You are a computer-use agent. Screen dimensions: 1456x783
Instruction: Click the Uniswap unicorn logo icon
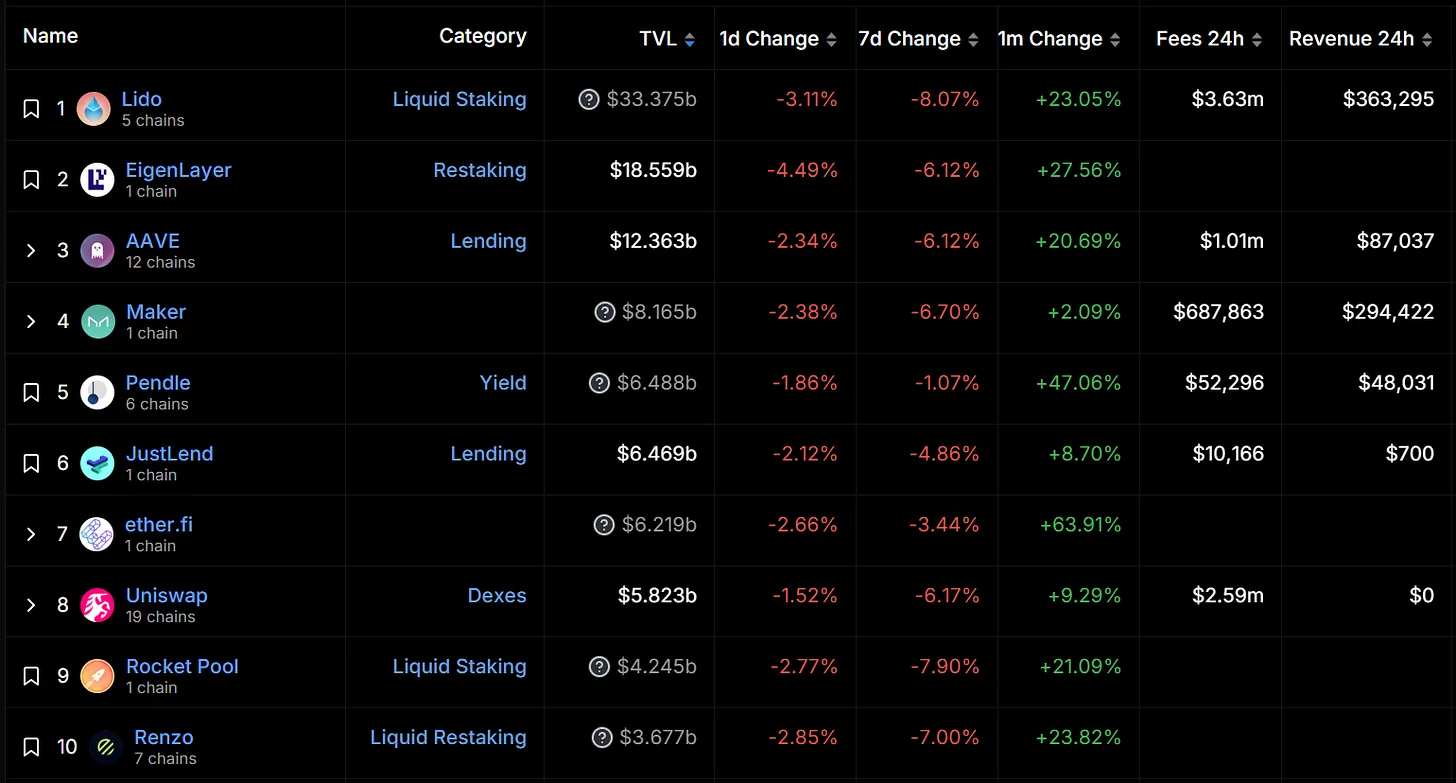pos(97,605)
